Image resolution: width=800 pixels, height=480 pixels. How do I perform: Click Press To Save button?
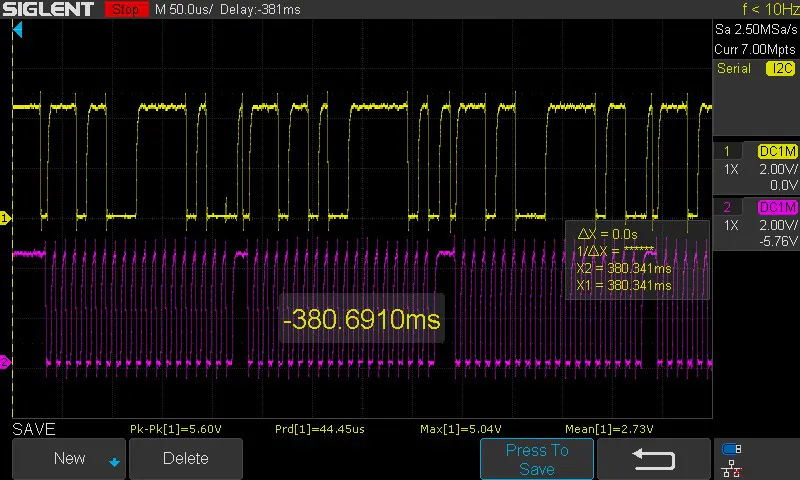click(537, 459)
